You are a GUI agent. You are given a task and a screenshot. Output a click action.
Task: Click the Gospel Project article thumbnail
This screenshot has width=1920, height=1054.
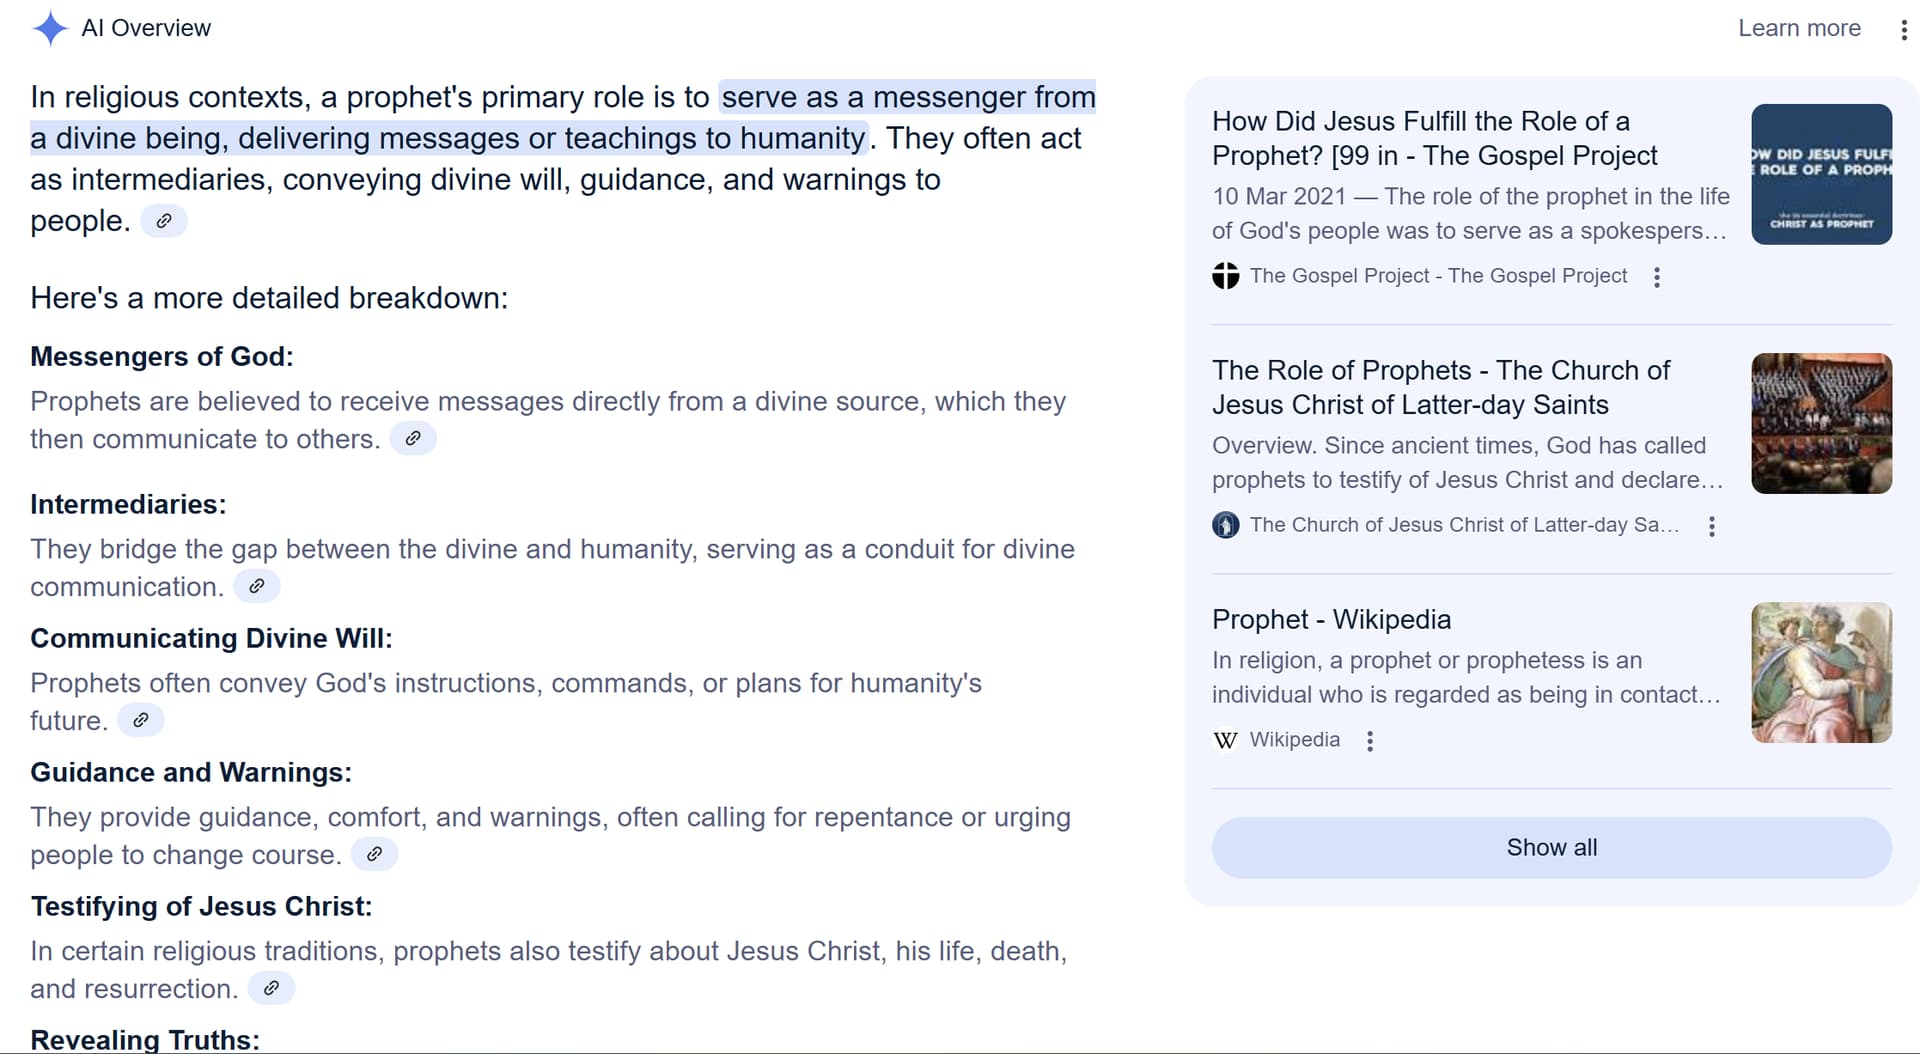click(1821, 174)
